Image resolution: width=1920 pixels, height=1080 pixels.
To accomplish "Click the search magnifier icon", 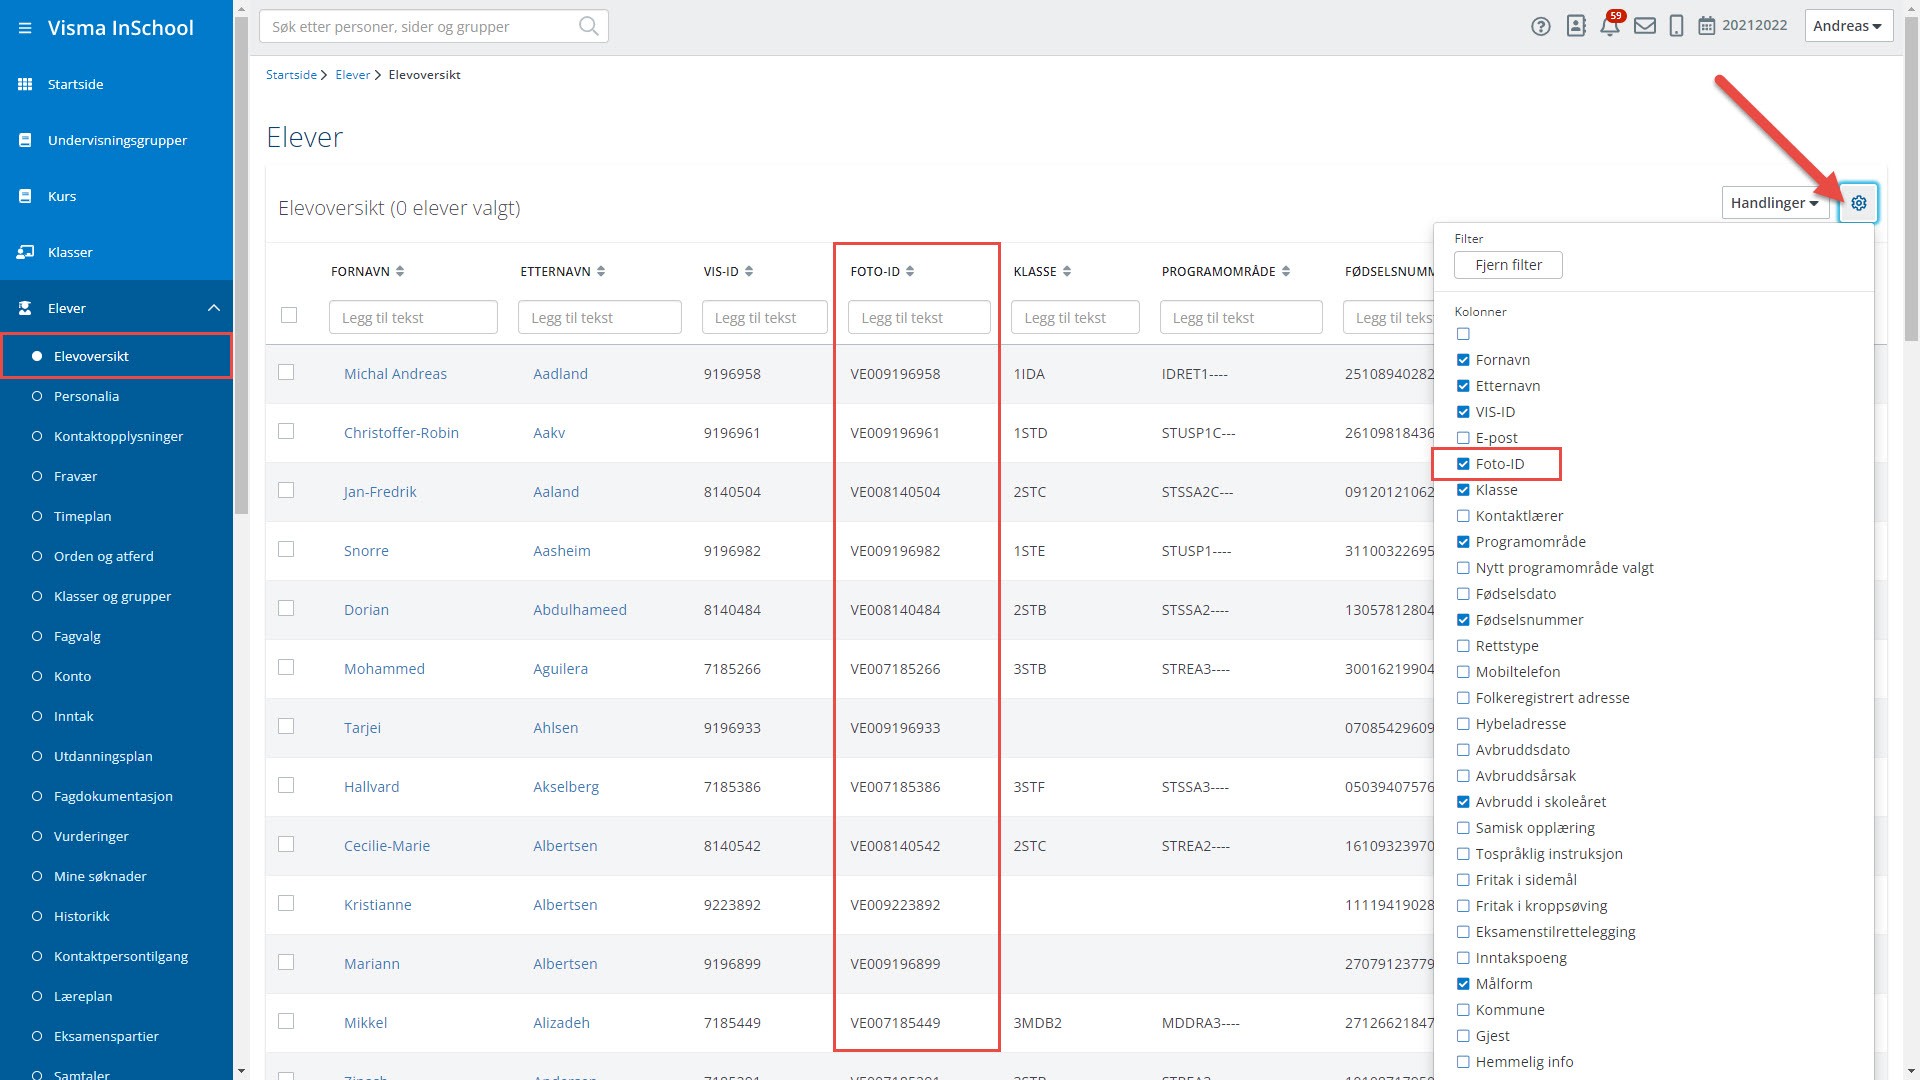I will click(589, 26).
